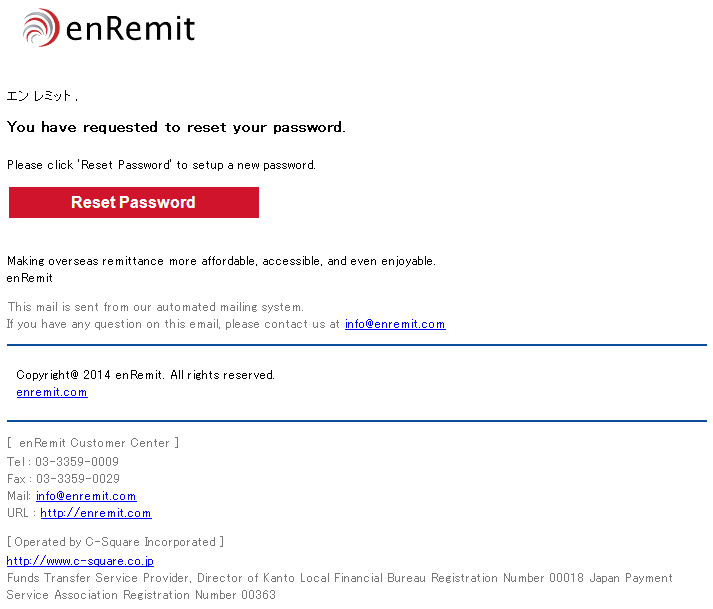Click the Japanese greeting エン レミット text
This screenshot has width=713, height=609.
pyautogui.click(x=42, y=96)
